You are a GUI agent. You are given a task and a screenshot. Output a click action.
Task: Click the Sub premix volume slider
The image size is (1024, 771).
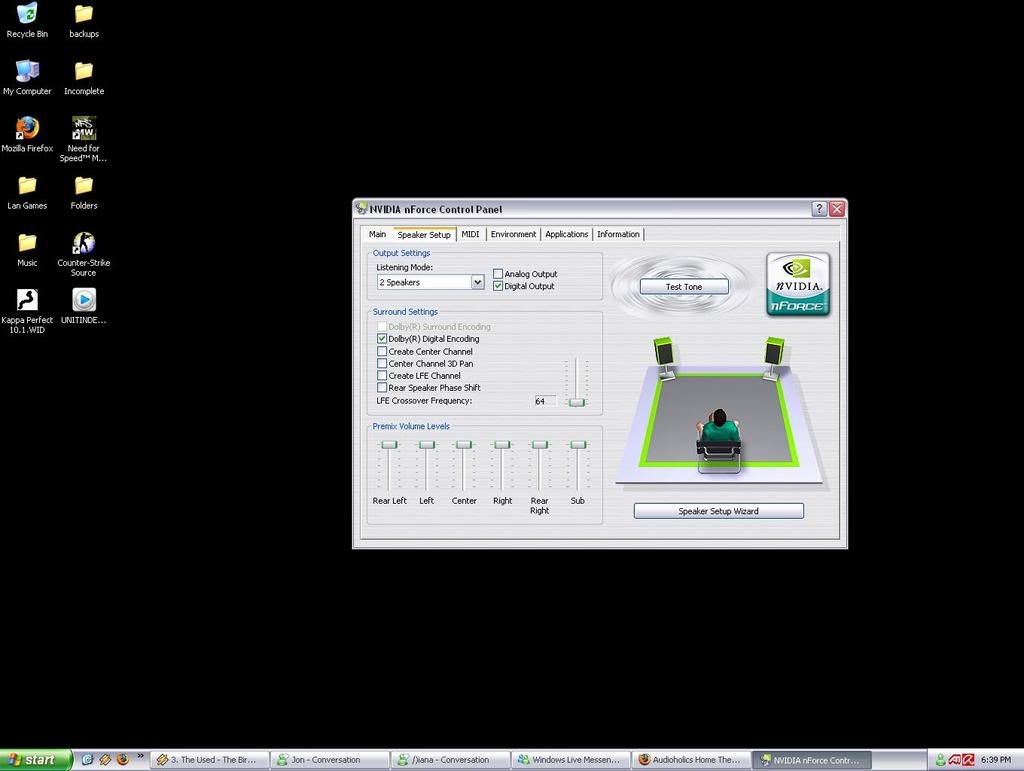(578, 445)
